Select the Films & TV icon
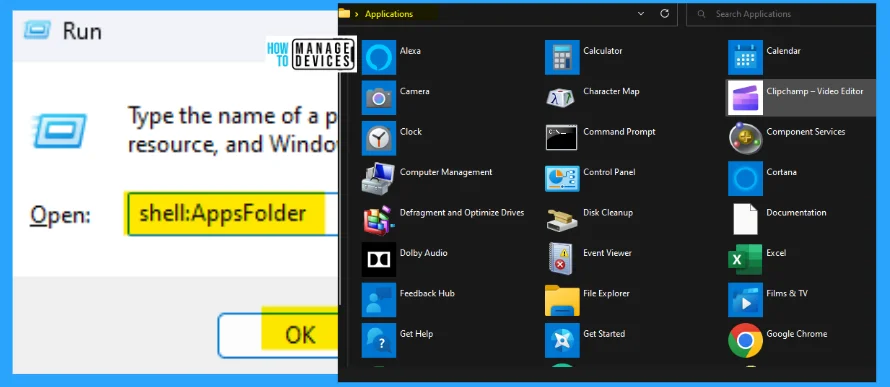890x387 pixels. [x=745, y=300]
